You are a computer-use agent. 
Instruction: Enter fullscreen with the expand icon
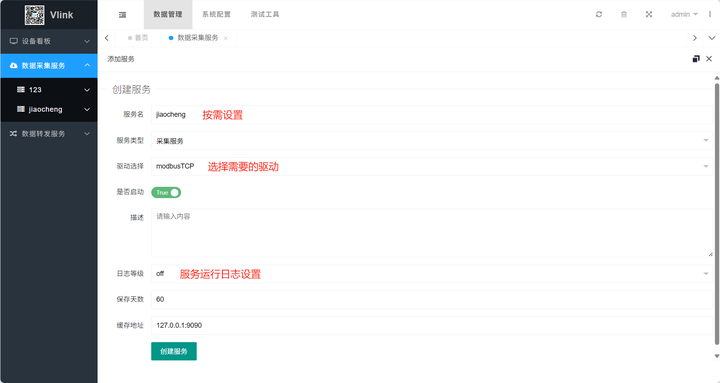pos(648,14)
